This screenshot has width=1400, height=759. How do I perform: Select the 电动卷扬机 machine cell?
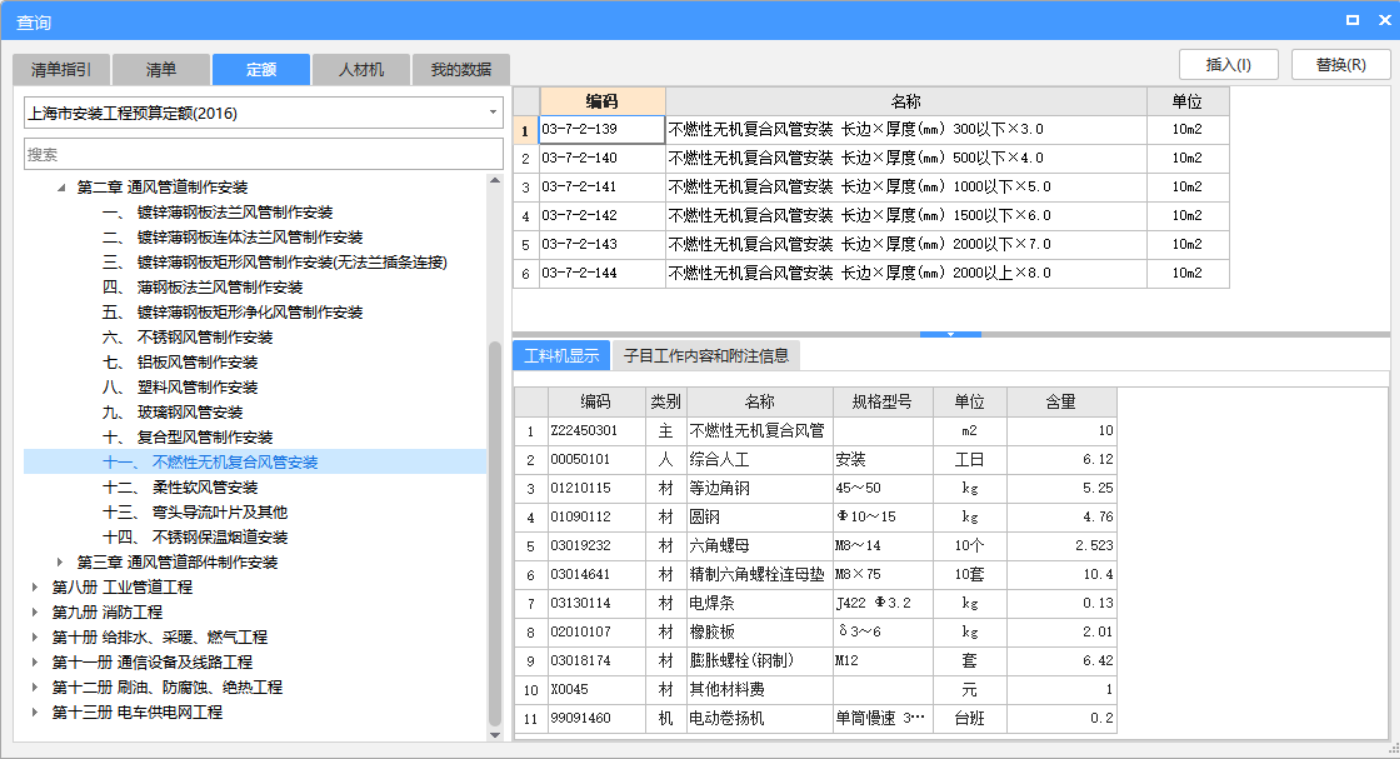[x=759, y=719]
